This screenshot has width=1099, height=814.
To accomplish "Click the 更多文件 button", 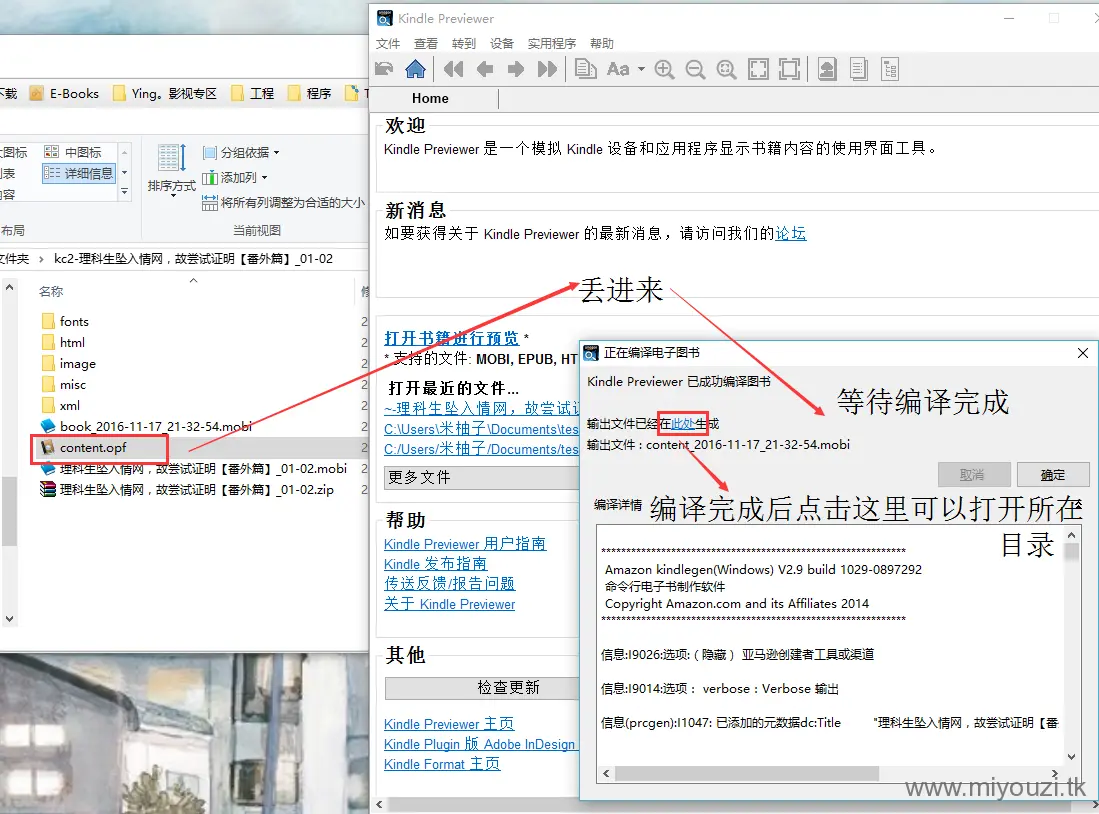I will 482,477.
